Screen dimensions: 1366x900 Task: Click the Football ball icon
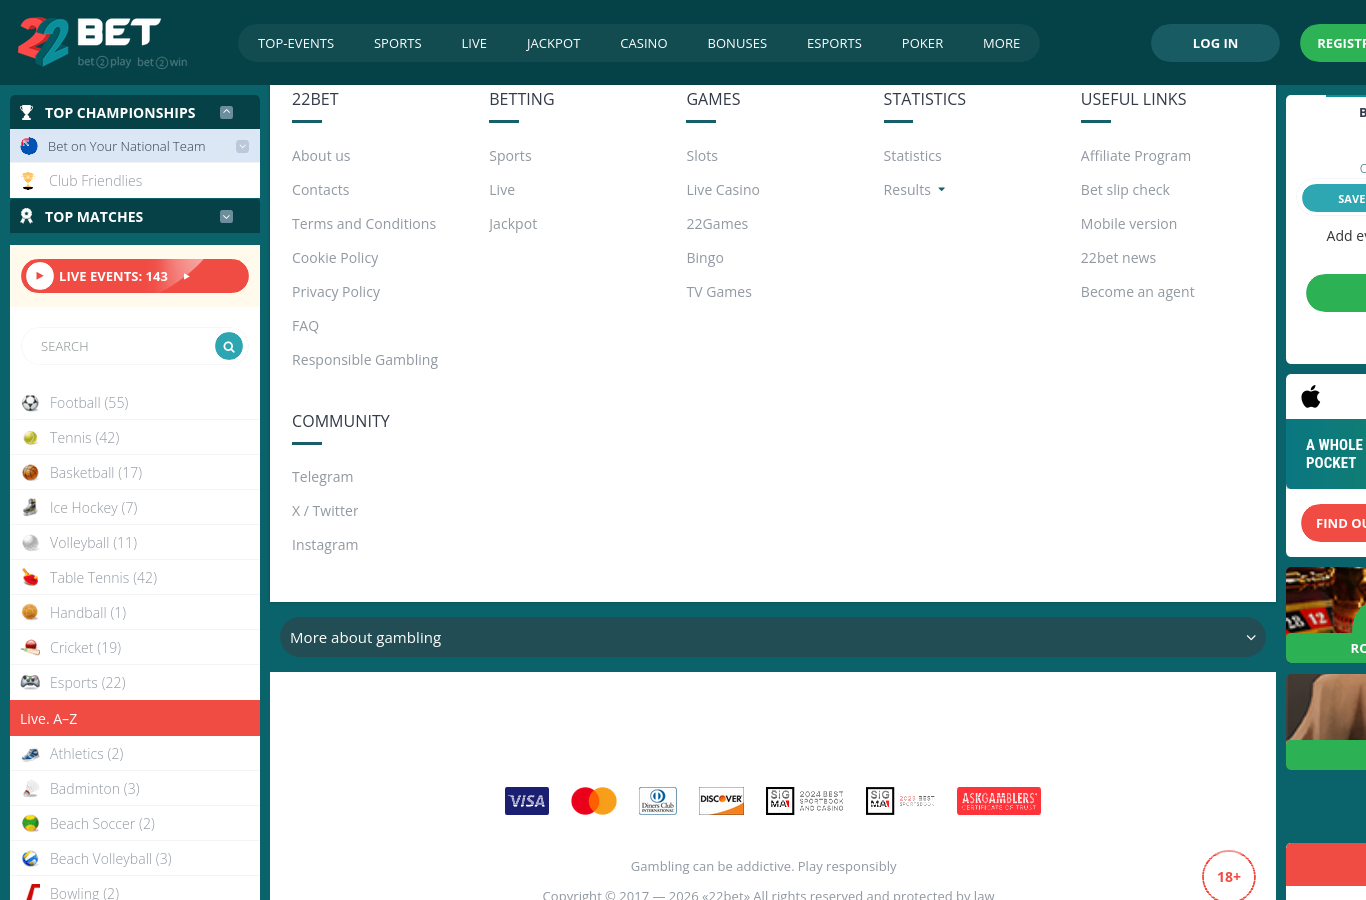pyautogui.click(x=30, y=403)
